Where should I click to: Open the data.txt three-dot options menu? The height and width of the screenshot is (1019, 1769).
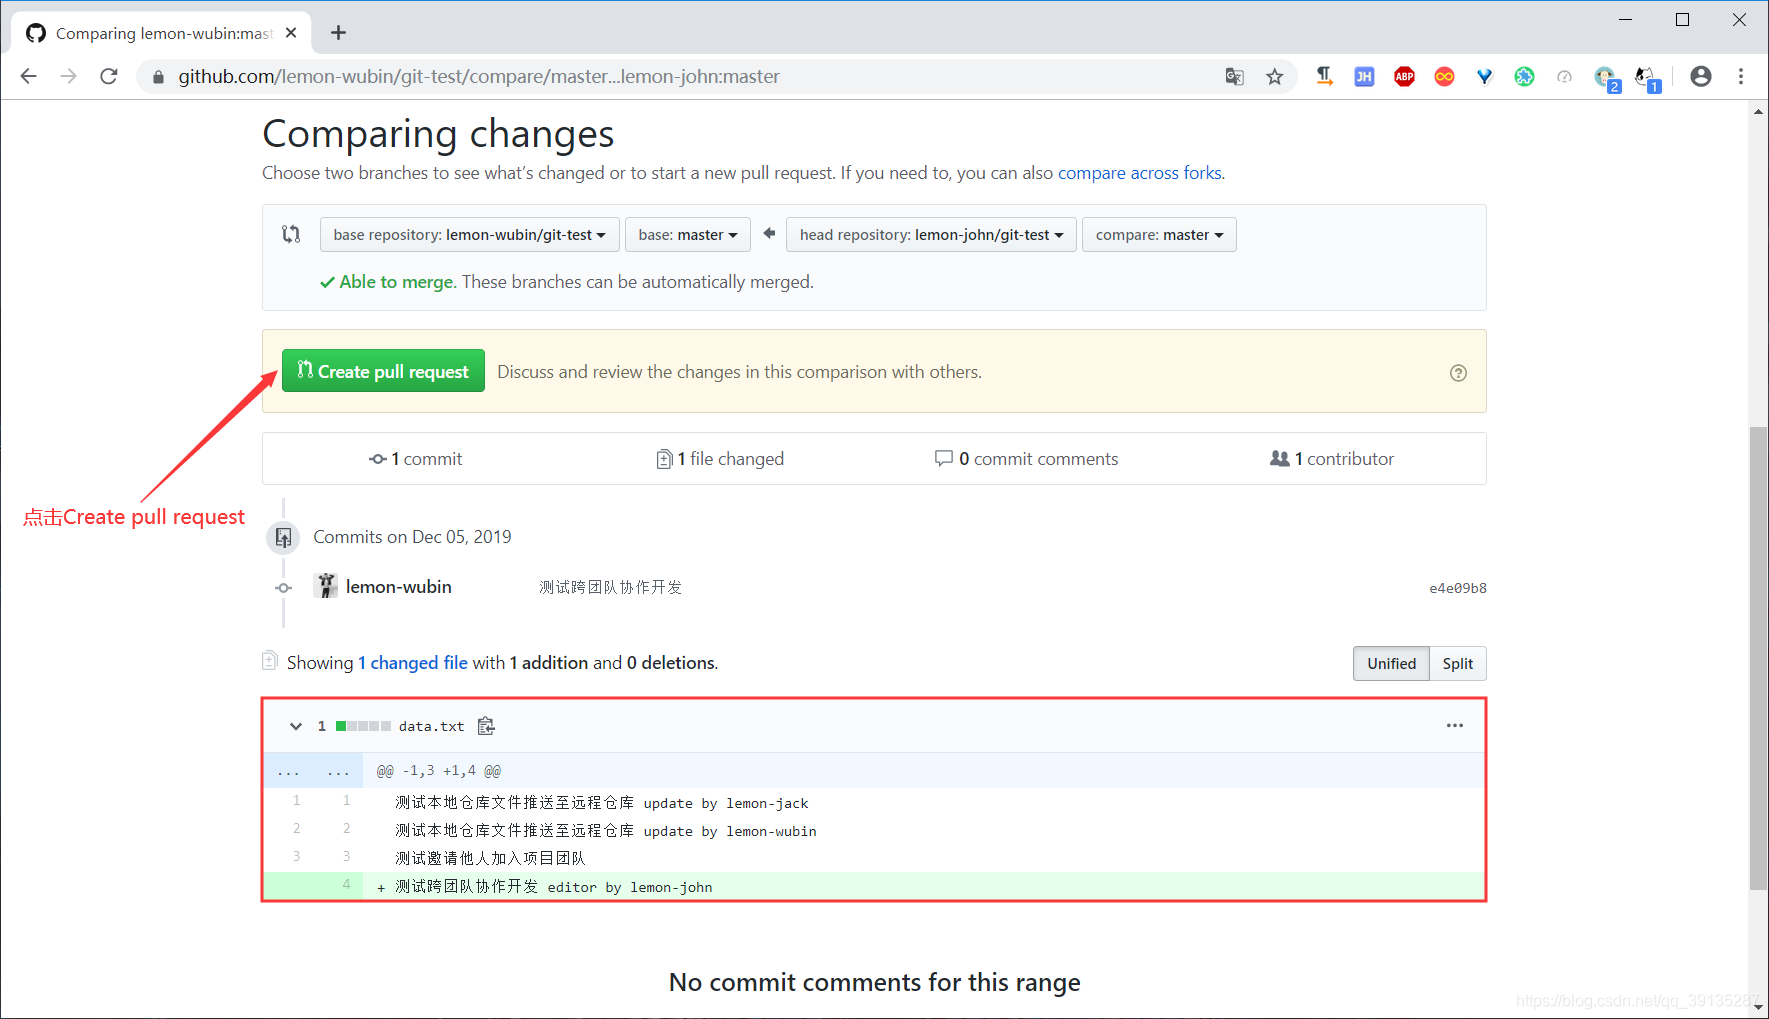(1455, 725)
